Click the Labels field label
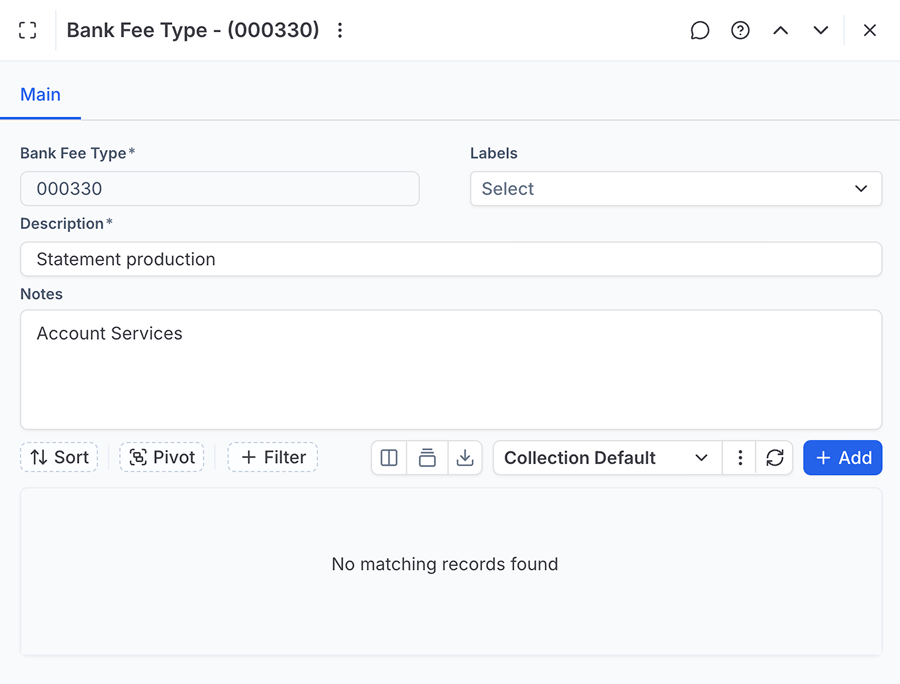 pos(494,153)
